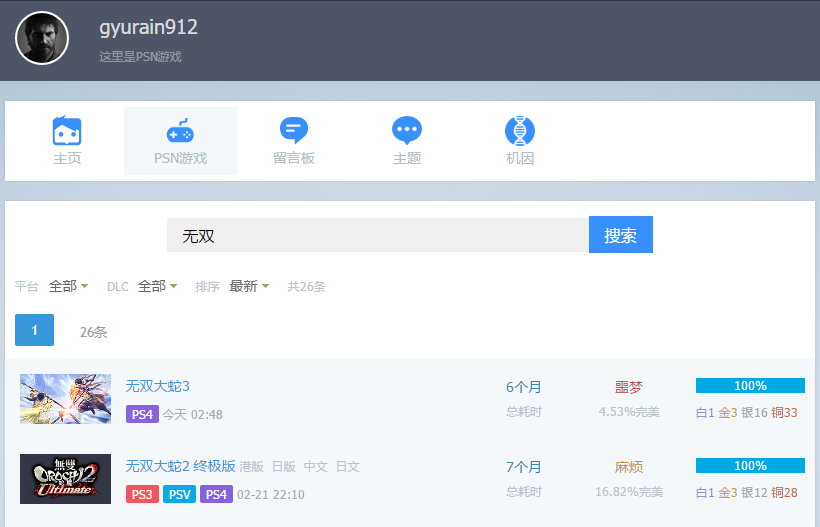The width and height of the screenshot is (820, 527).
Task: Click the 100% progress bar for 无双大蛇3
Action: coord(750,385)
